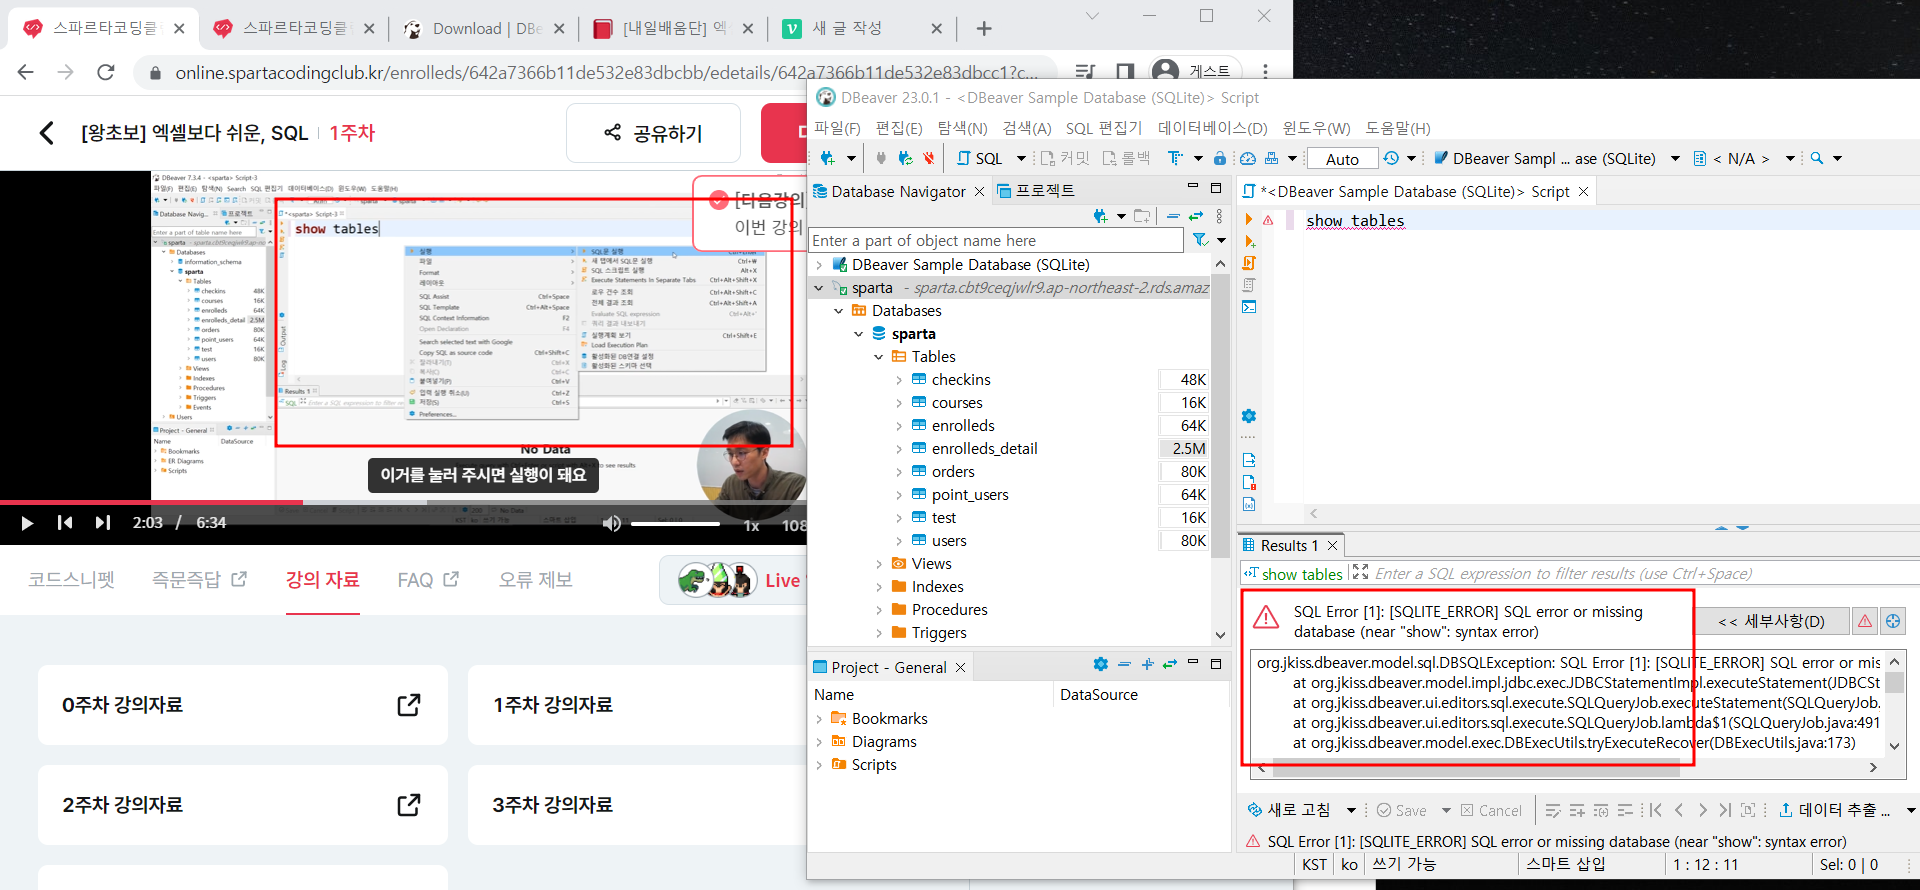This screenshot has width=1920, height=890.
Task: Click the horizontal scrollbar of the error stack trace
Action: pyautogui.click(x=1475, y=767)
